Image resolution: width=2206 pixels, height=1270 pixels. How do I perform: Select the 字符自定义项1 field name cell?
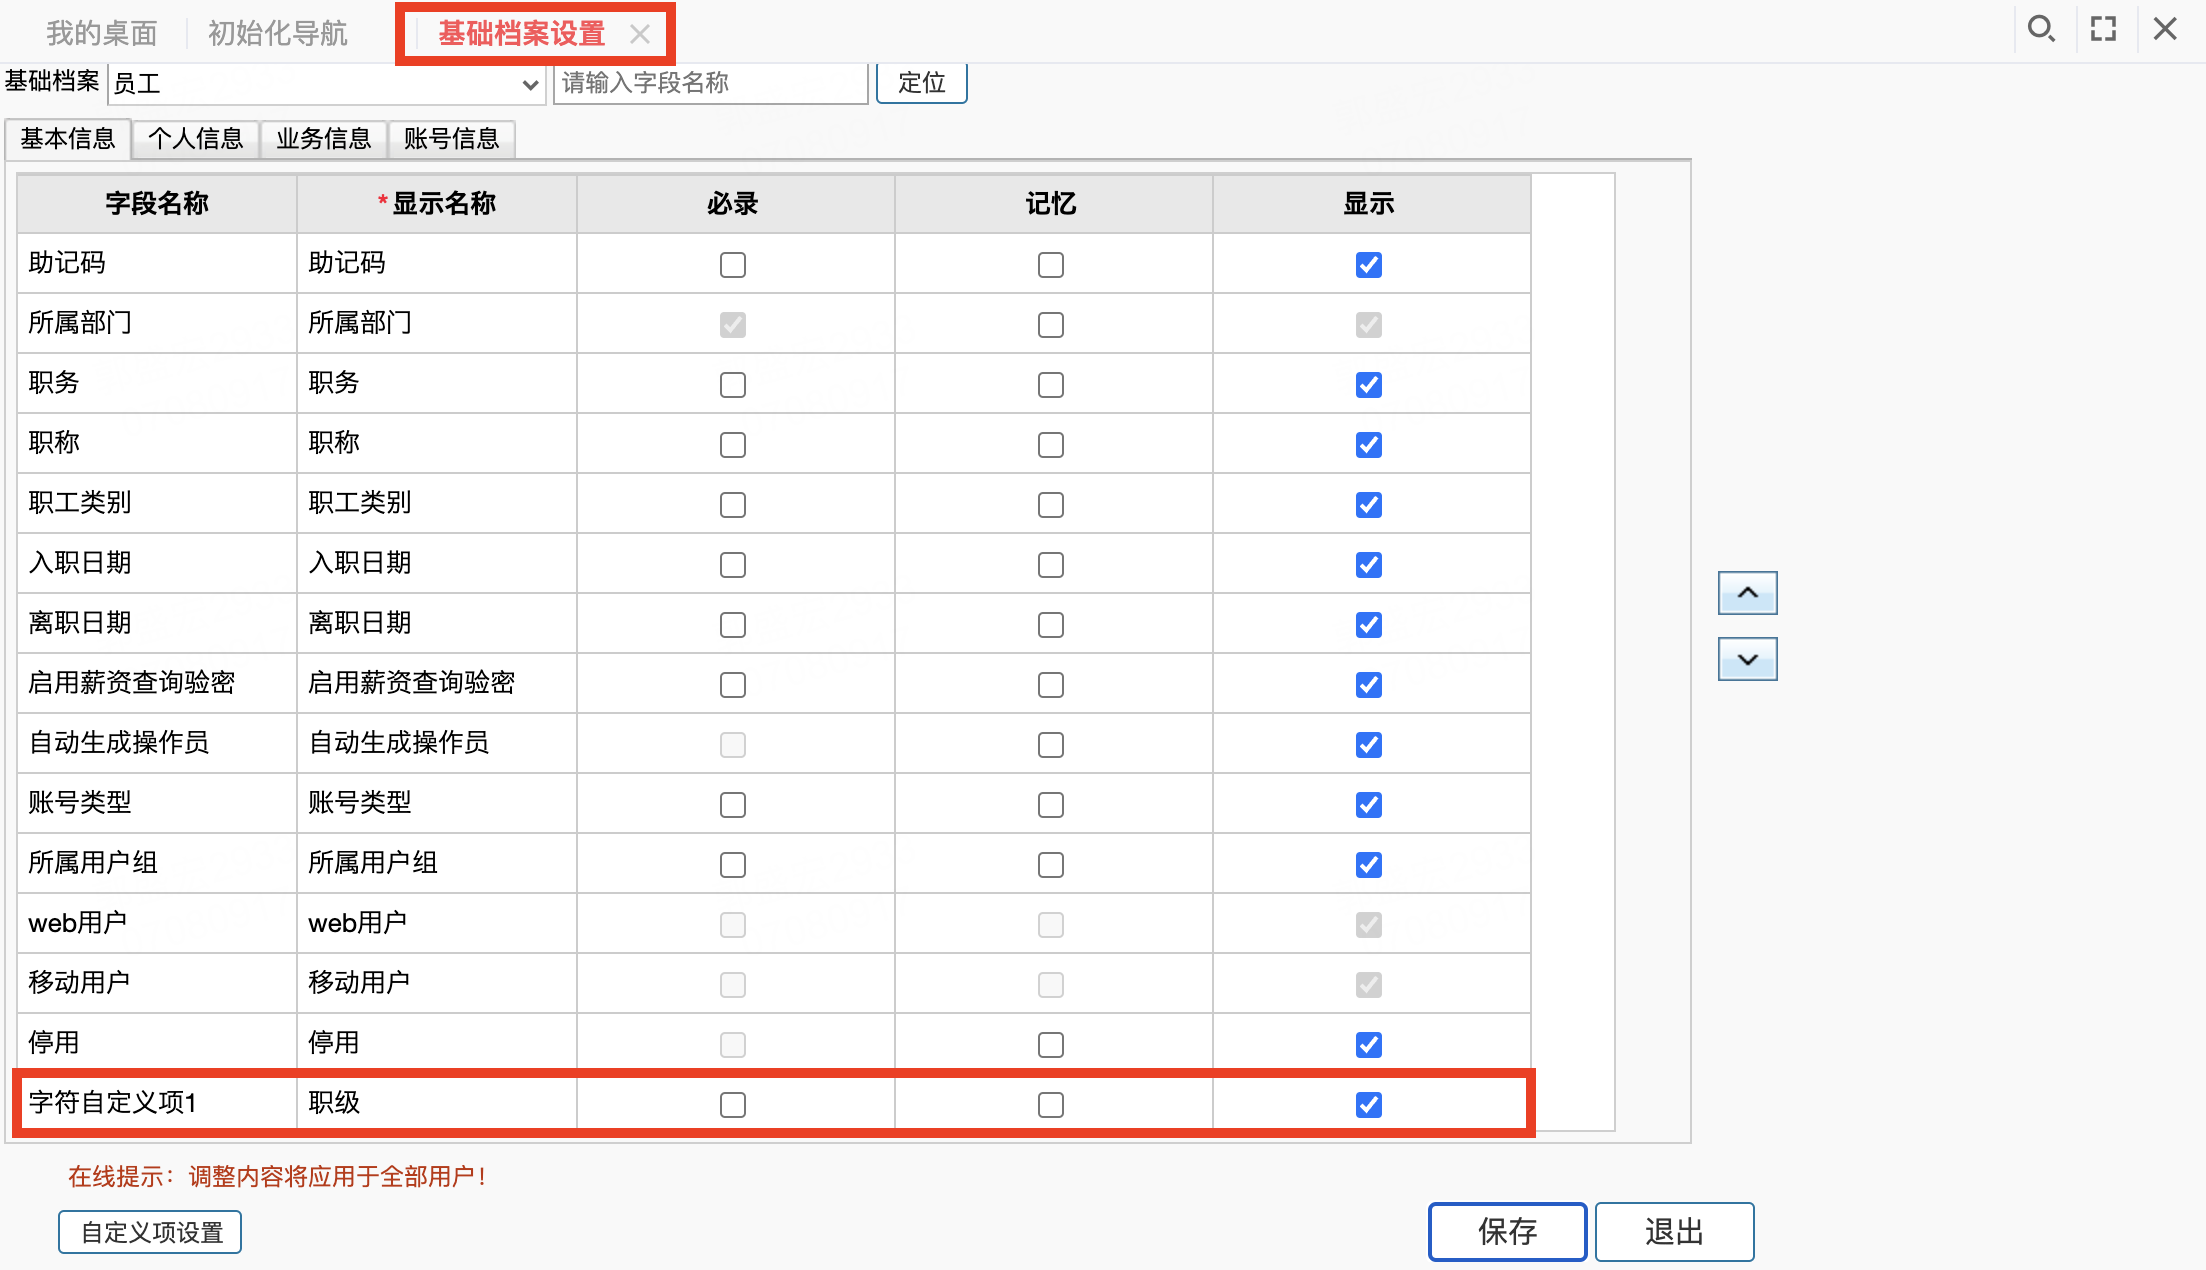157,1103
